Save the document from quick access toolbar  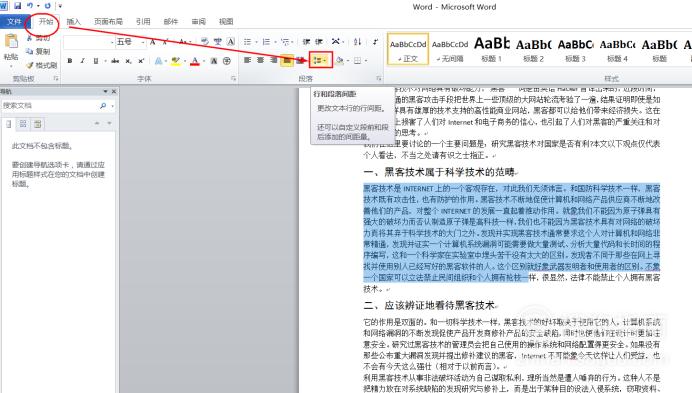point(18,6)
